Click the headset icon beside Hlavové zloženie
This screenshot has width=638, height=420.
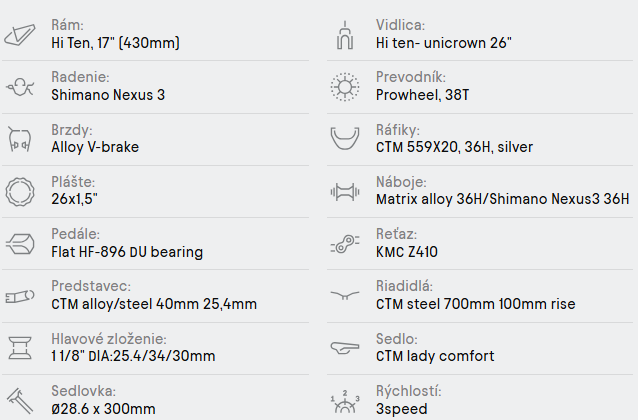[20, 347]
